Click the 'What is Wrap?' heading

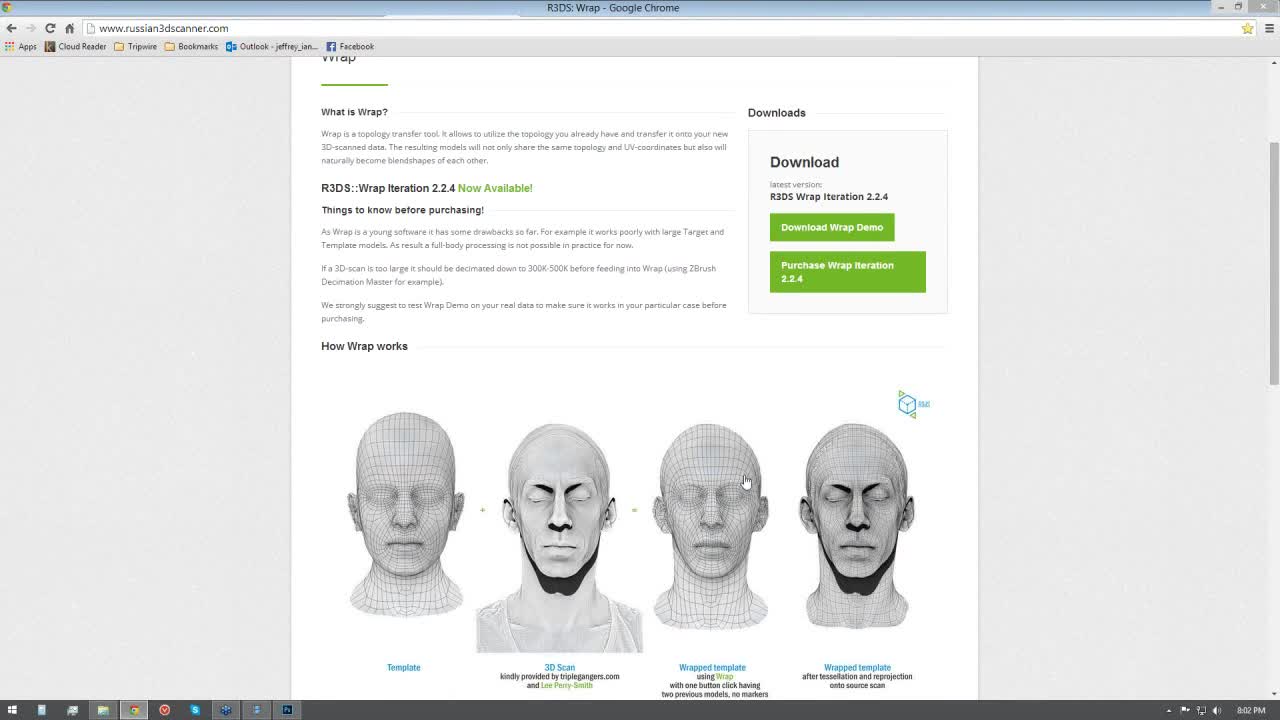(354, 112)
